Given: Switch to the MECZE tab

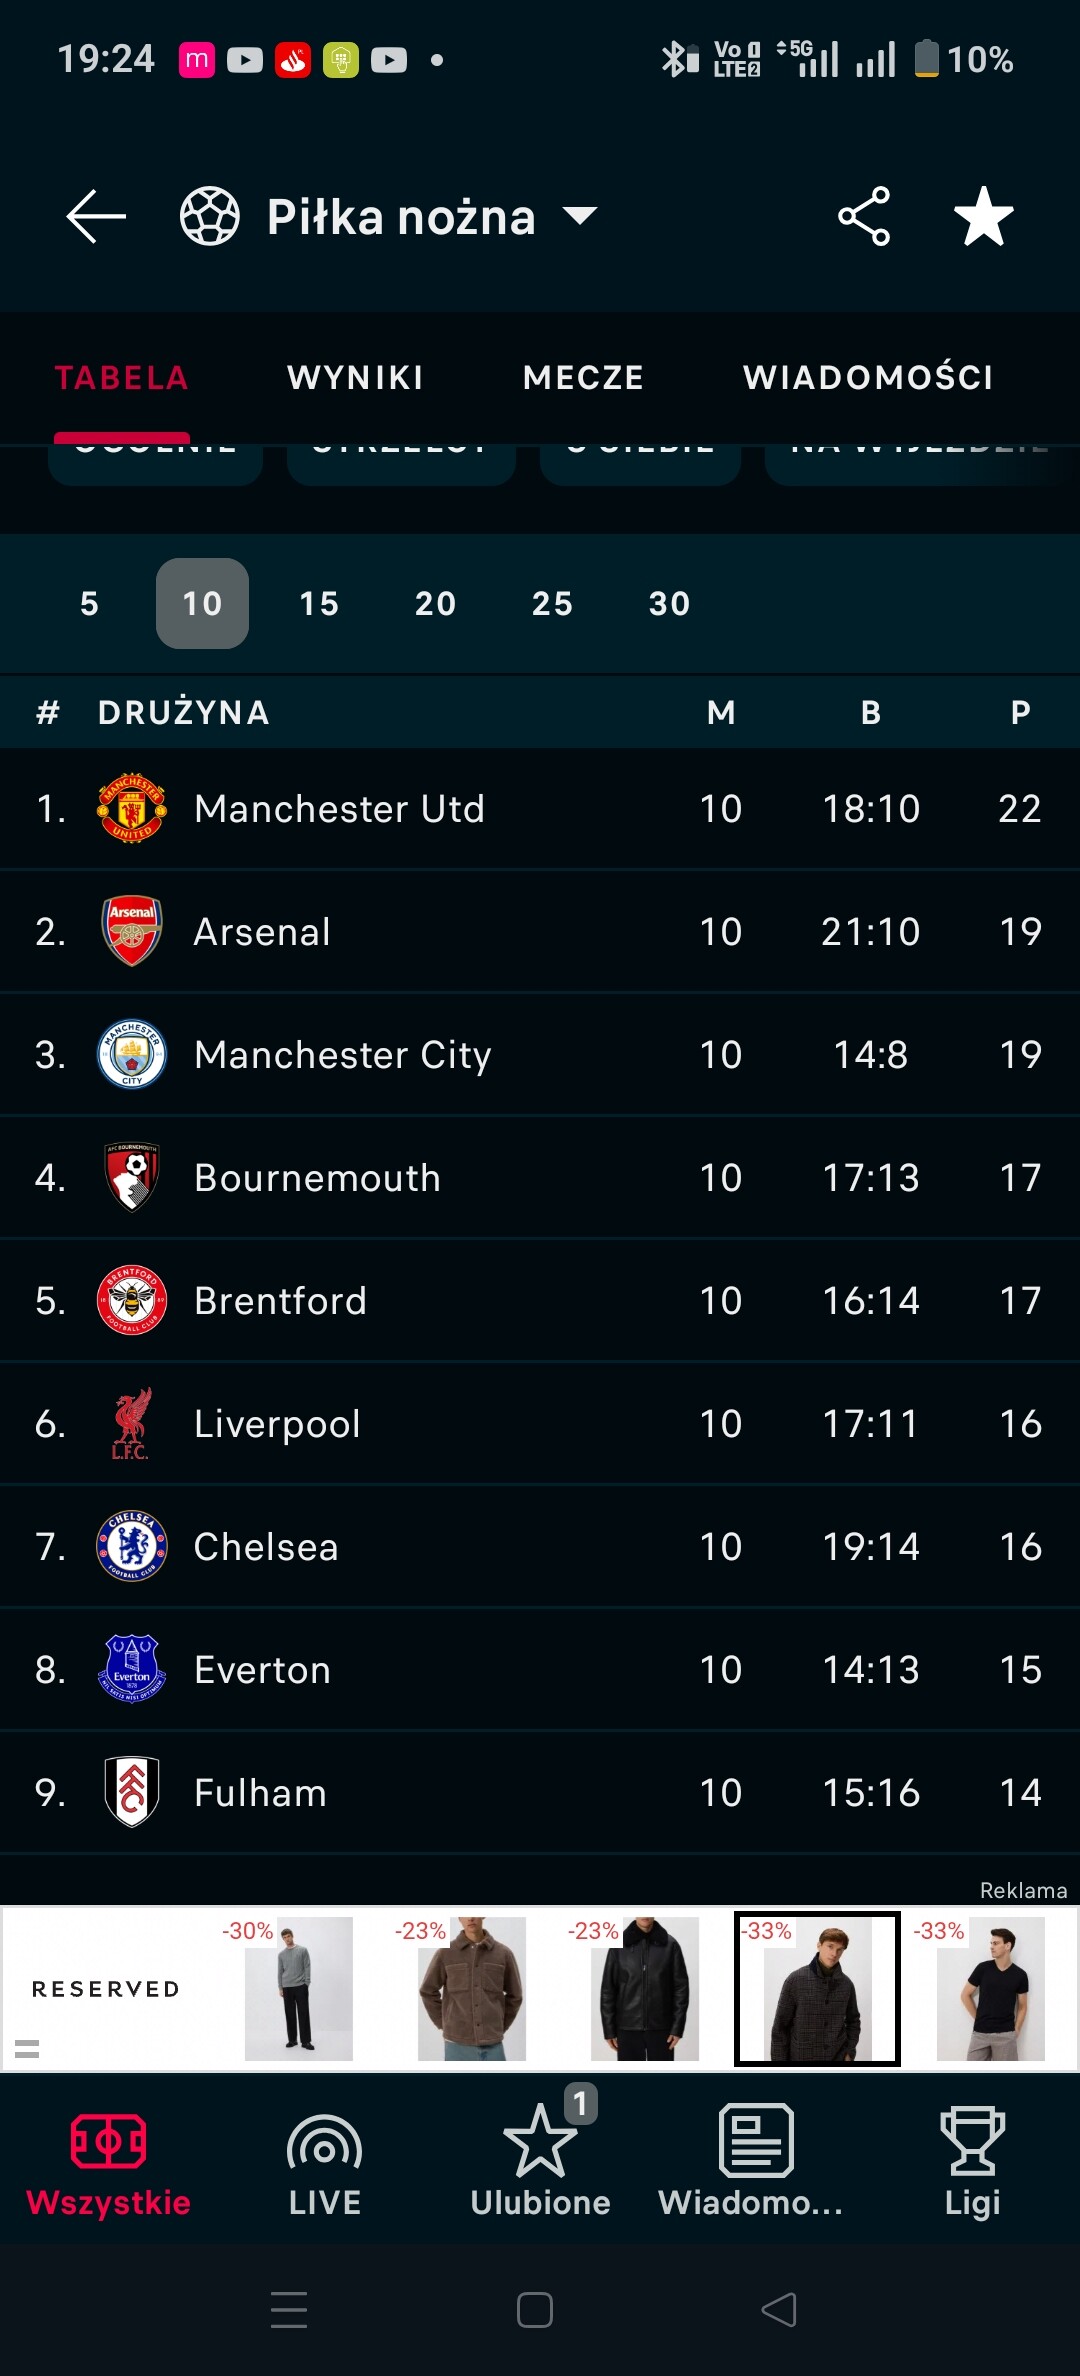Looking at the screenshot, I should [583, 378].
